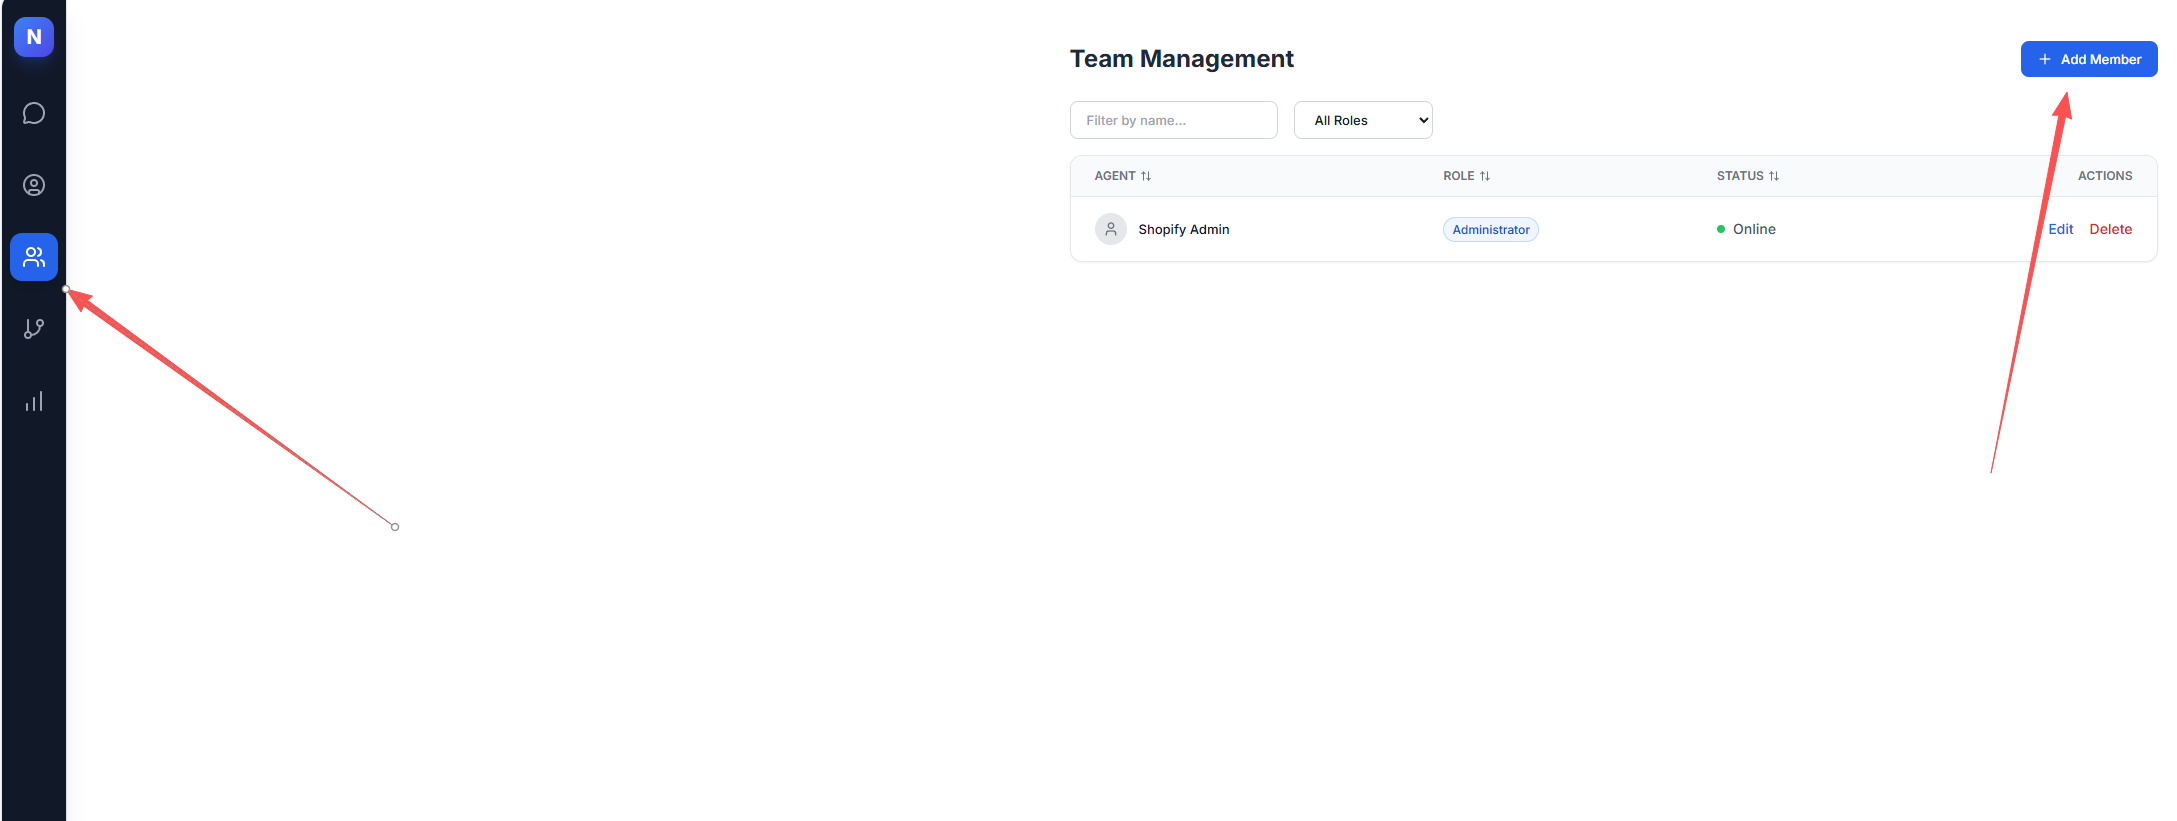
Task: Open the chat conversations icon
Action: point(34,113)
